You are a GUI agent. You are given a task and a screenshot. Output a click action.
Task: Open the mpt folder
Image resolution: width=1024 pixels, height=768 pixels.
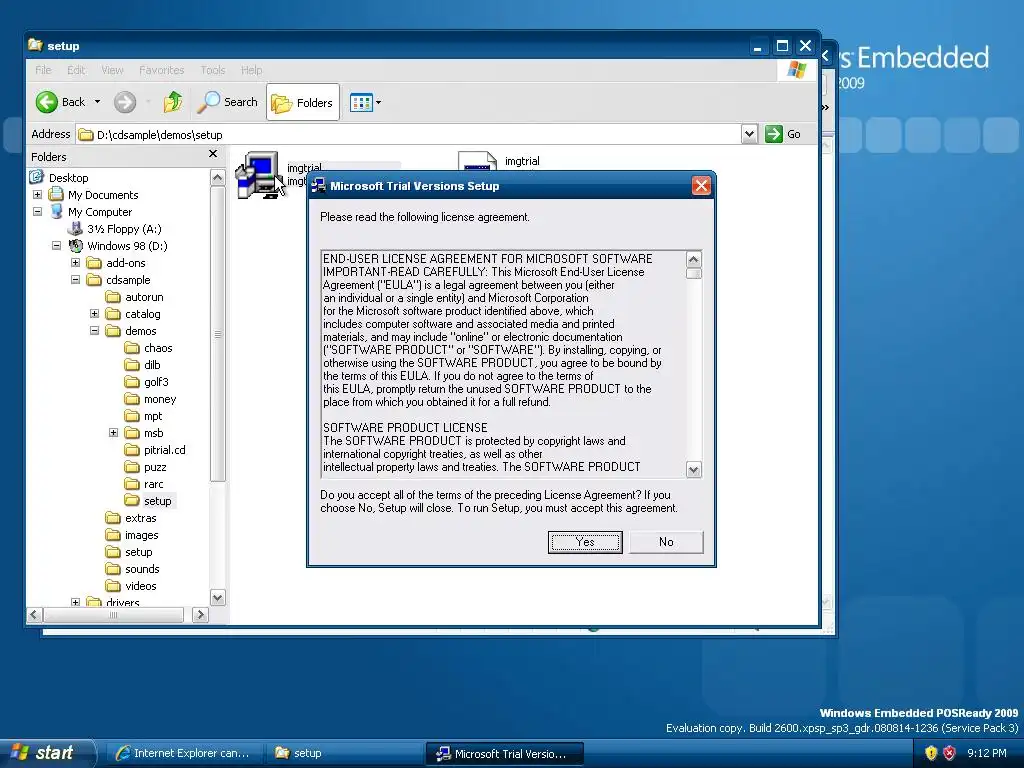[x=153, y=415]
